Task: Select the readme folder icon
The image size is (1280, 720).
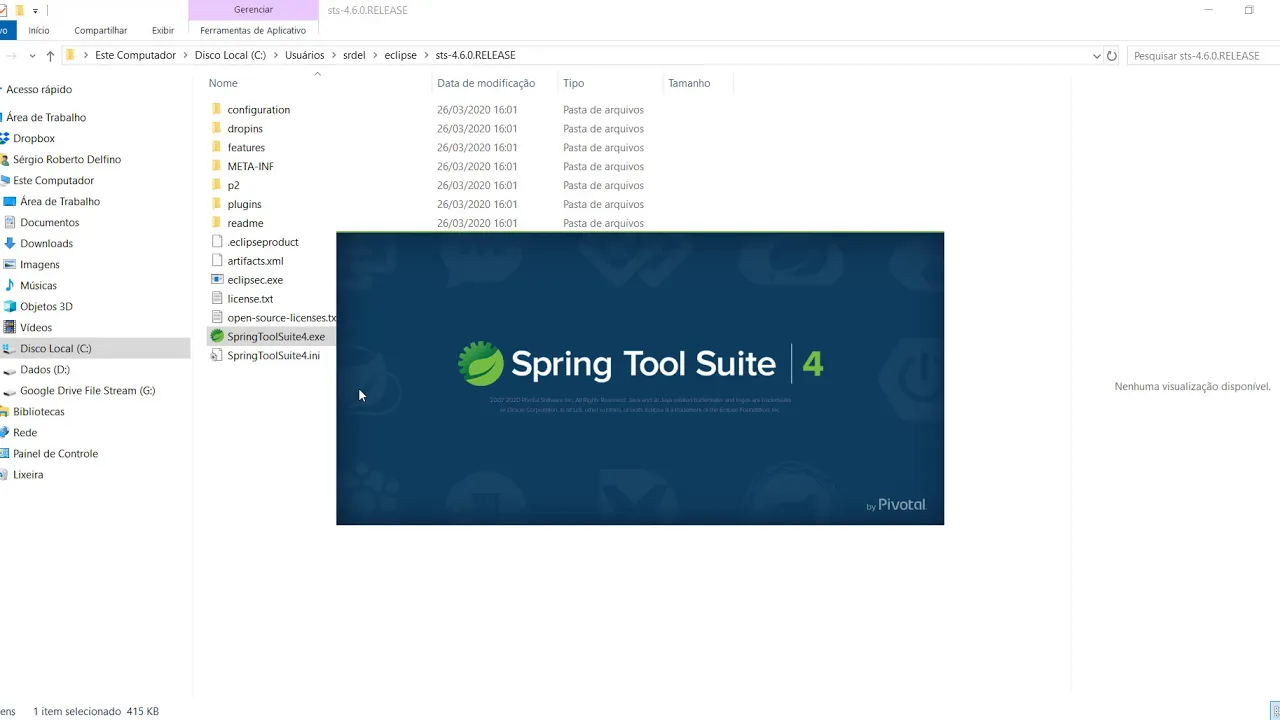Action: [x=217, y=223]
